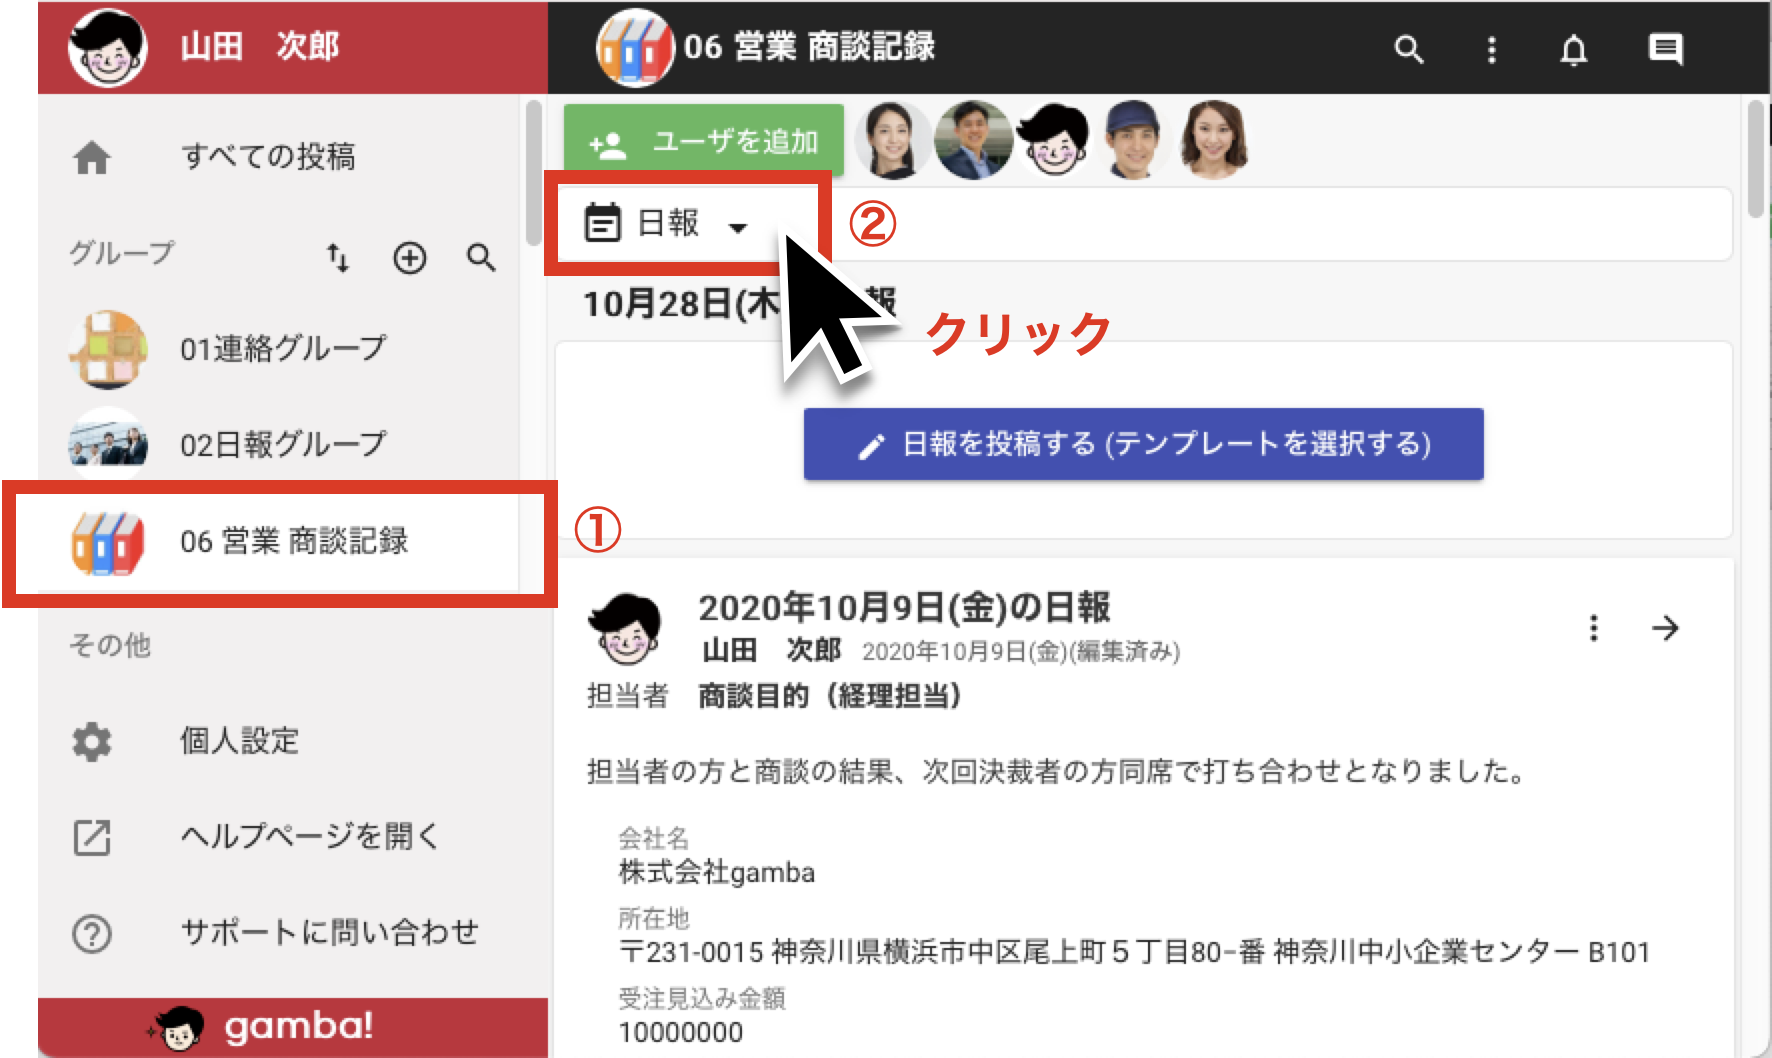Click first member avatar, woman with dark hair
Viewport: 1772px width, 1058px height.
pos(893,140)
